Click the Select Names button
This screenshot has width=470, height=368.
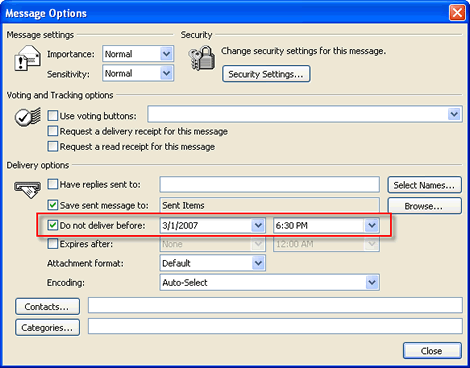click(424, 185)
